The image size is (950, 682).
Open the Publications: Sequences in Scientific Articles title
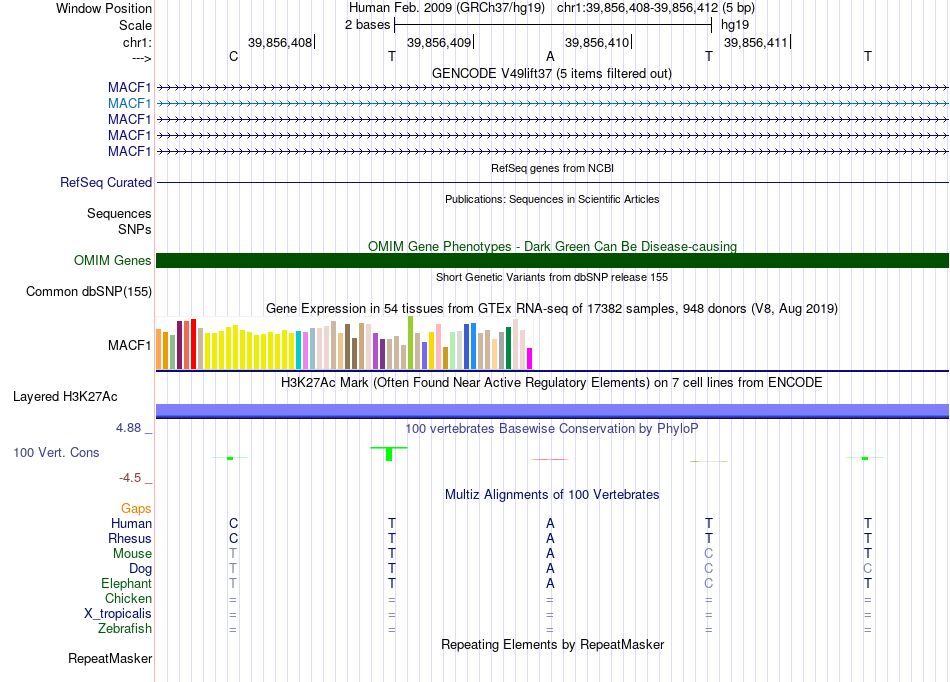tap(552, 199)
